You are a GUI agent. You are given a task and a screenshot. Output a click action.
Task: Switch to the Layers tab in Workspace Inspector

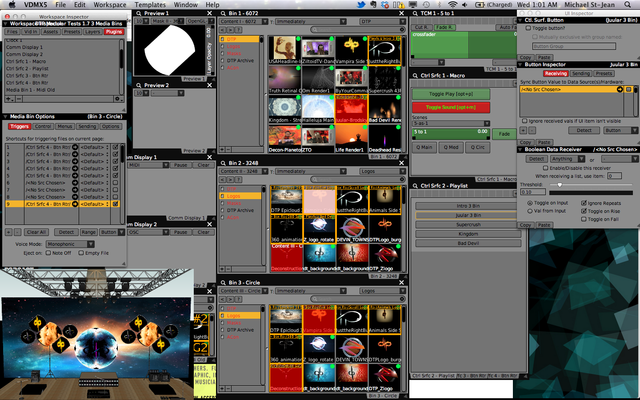93,31
